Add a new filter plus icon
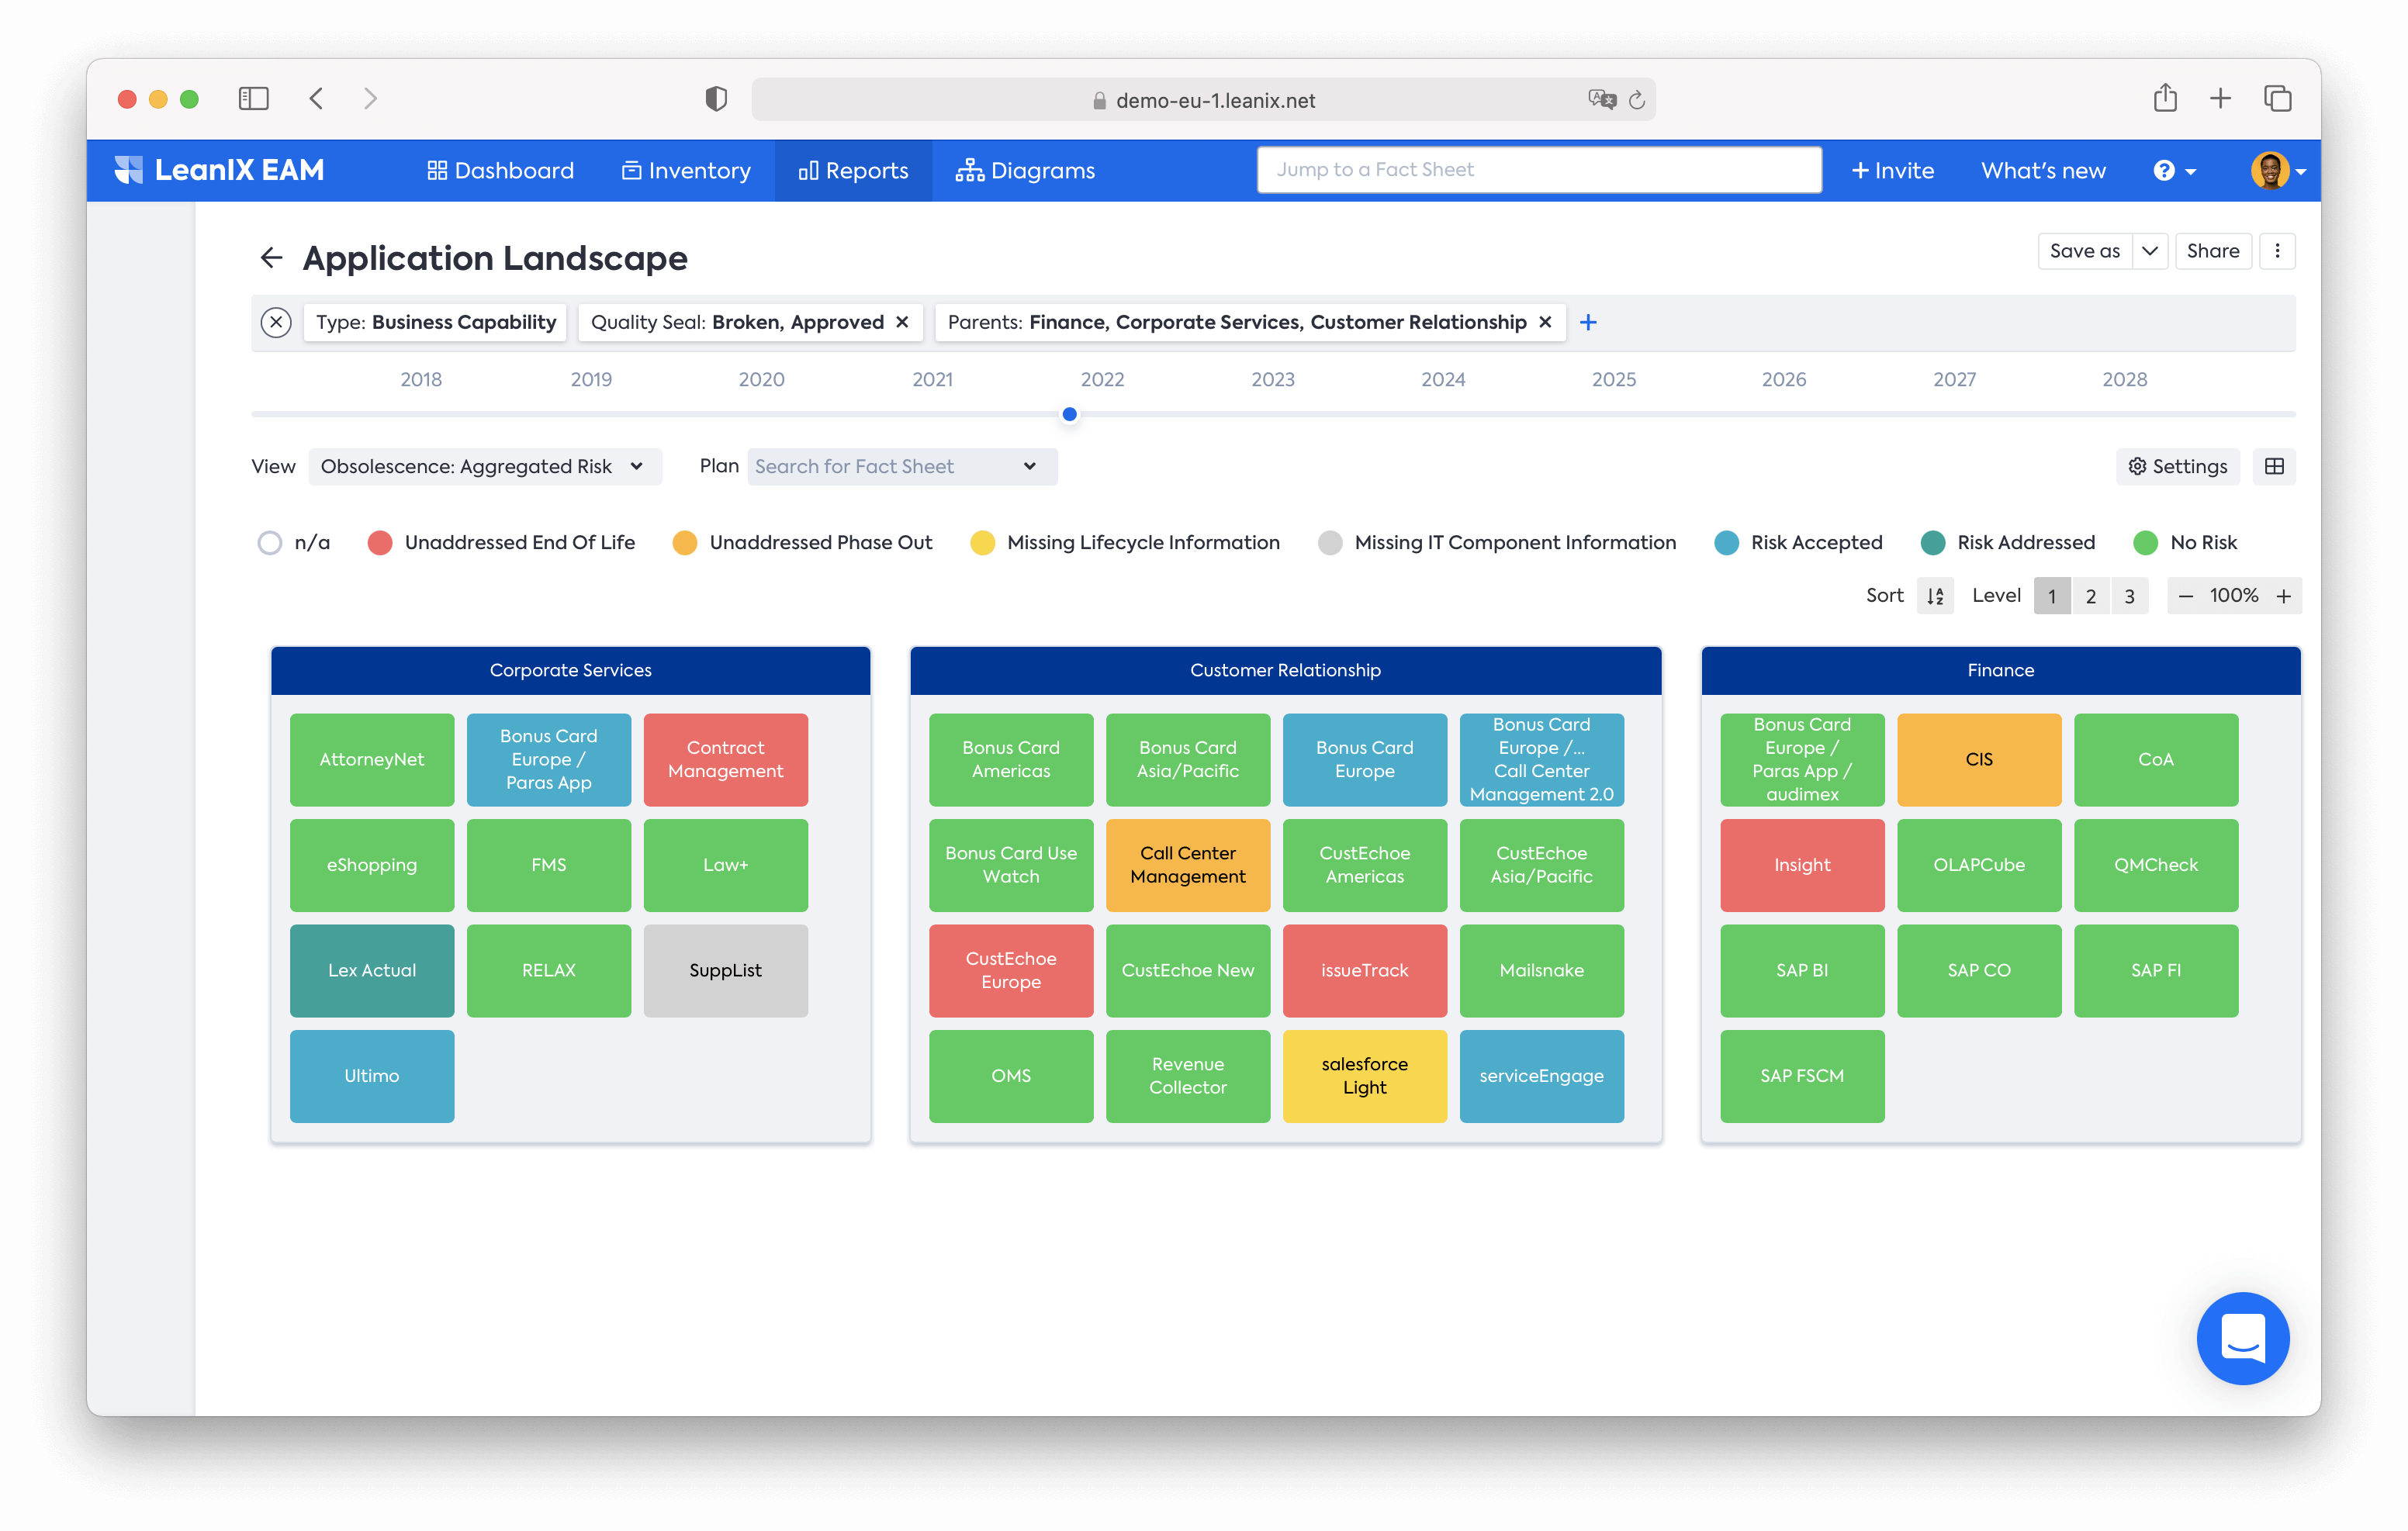The image size is (2408, 1531). (1588, 322)
